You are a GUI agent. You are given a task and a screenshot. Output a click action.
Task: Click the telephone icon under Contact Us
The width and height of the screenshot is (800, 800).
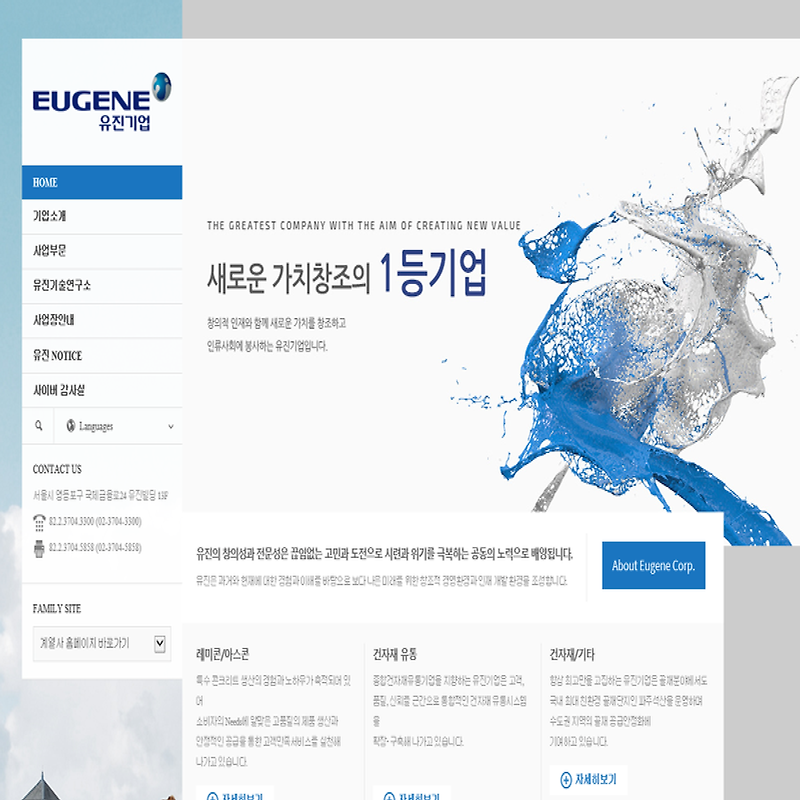(x=39, y=522)
